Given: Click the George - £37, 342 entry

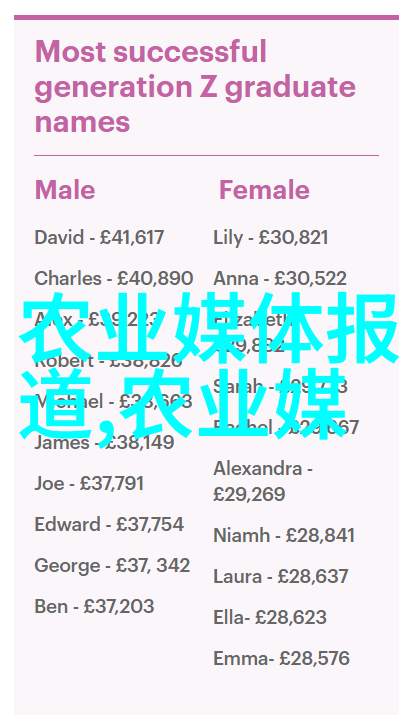Looking at the screenshot, I should coord(113,566).
